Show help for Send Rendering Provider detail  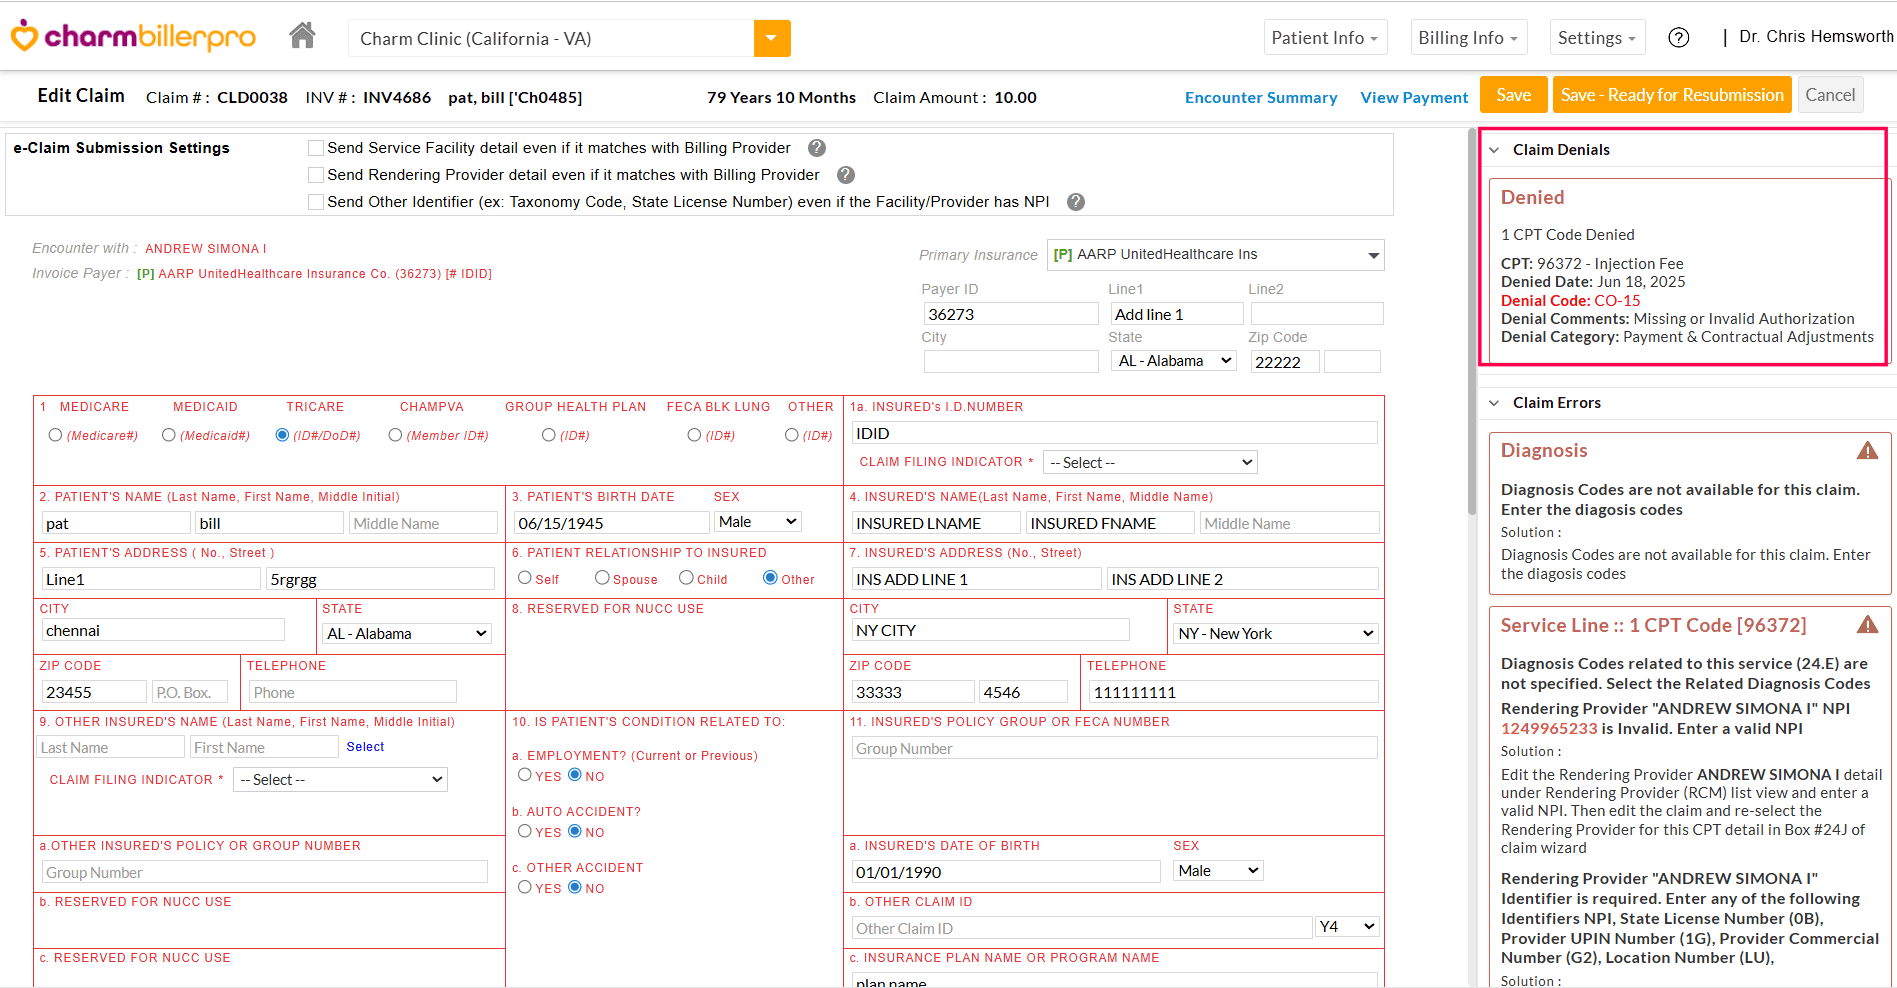(846, 175)
